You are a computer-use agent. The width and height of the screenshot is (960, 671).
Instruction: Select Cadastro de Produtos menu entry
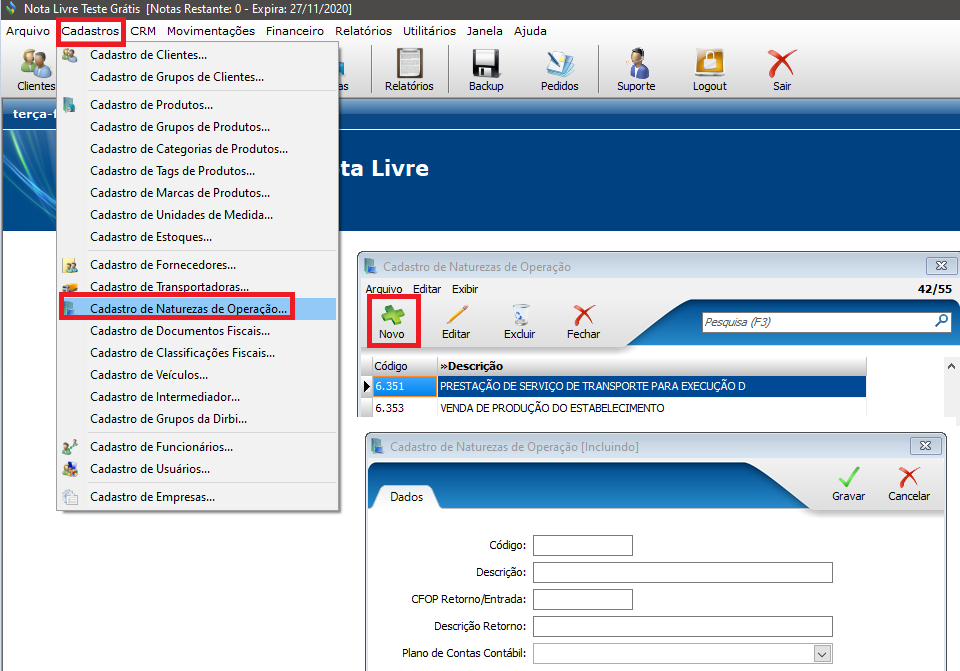pos(151,105)
